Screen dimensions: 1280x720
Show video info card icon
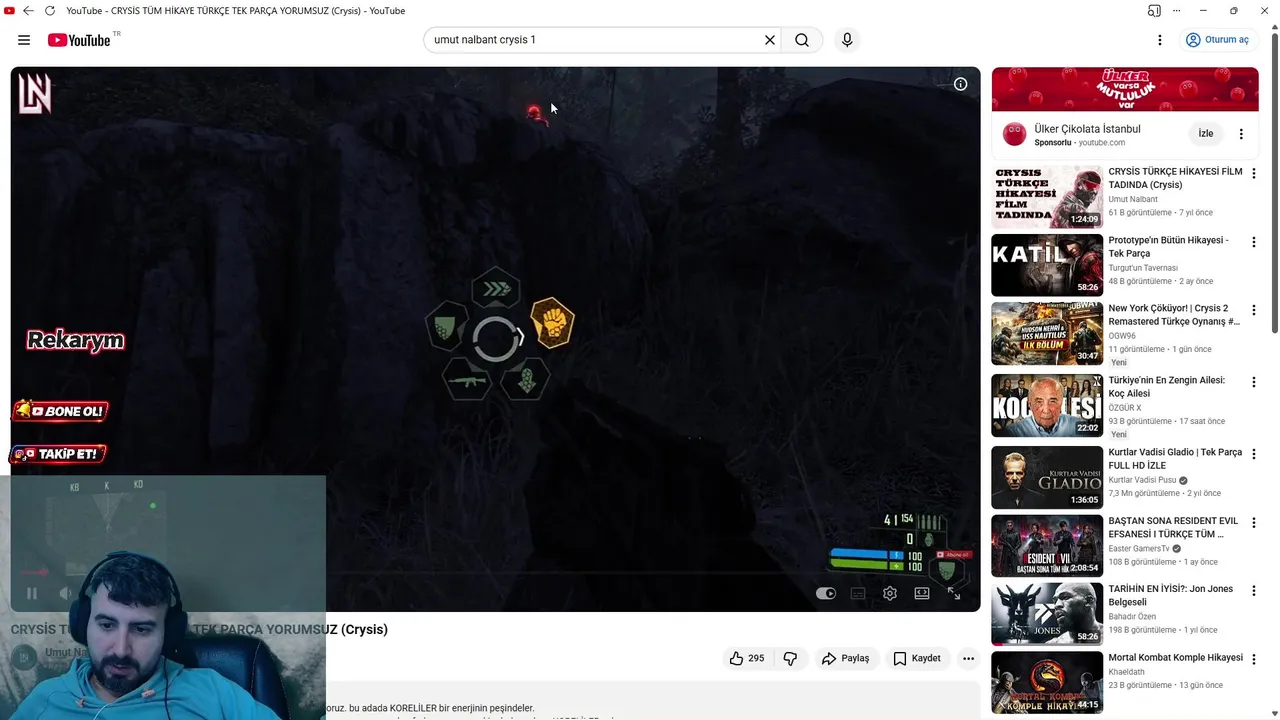click(960, 84)
